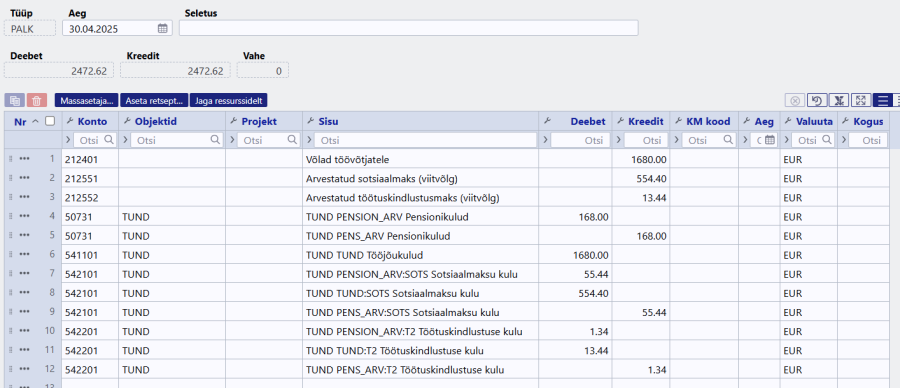
Task: Expand the Kreedit filter chevron
Action: click(618, 139)
